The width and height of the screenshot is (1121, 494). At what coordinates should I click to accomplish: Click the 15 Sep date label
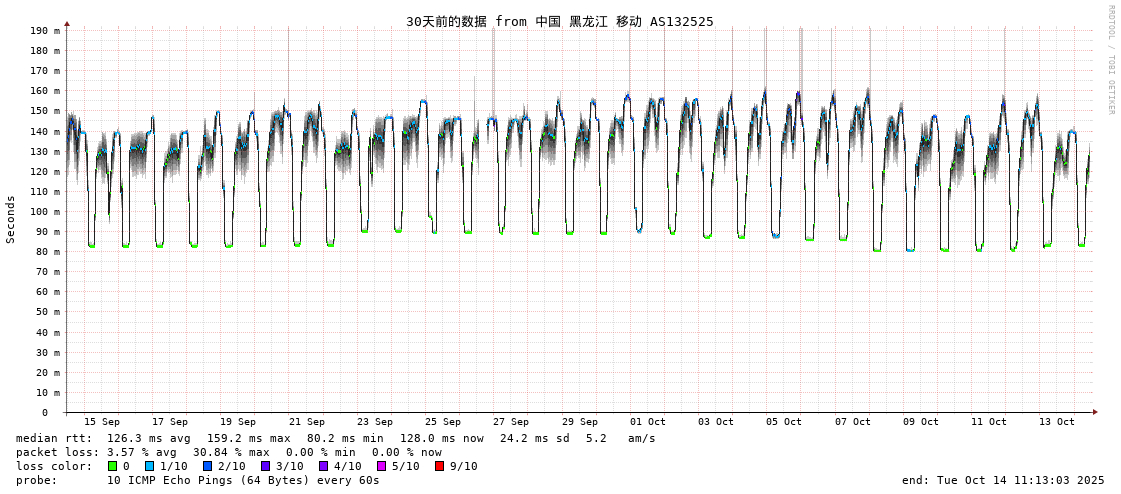coord(101,422)
